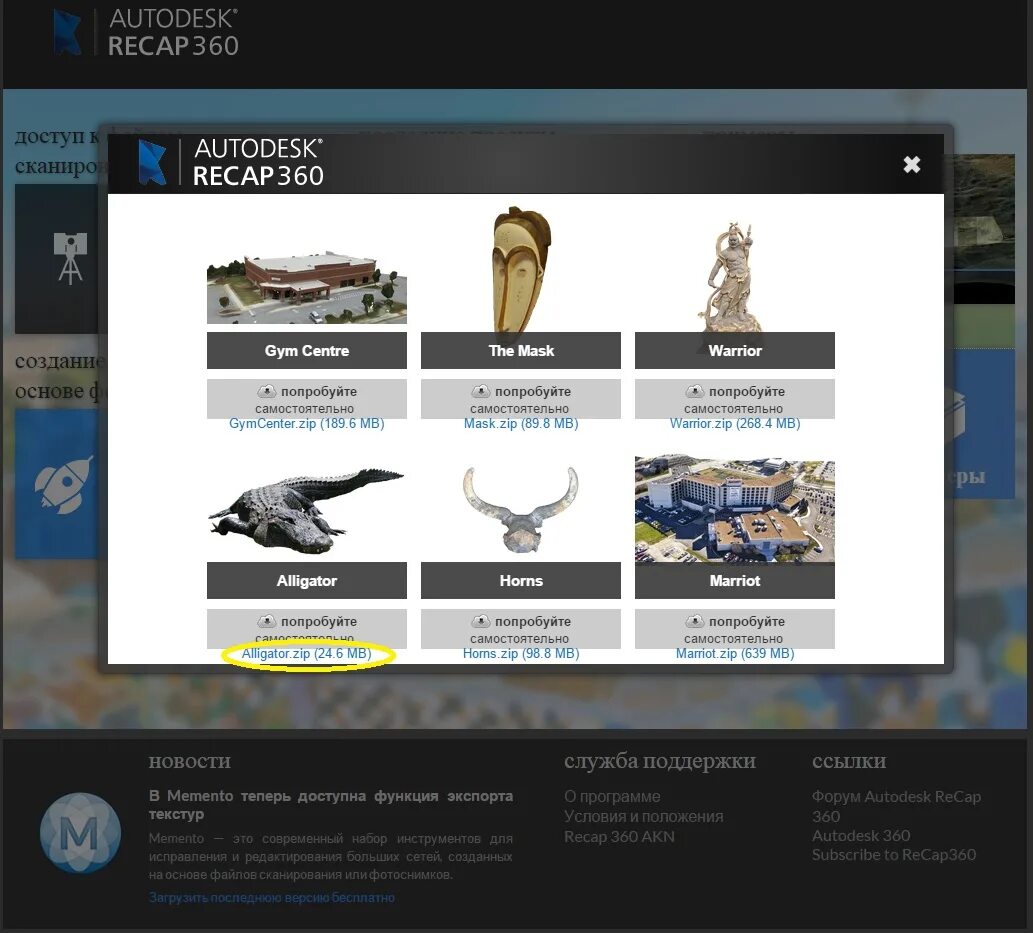Download Mask.zip (89.8 MB)
The image size is (1033, 933).
[x=520, y=424]
